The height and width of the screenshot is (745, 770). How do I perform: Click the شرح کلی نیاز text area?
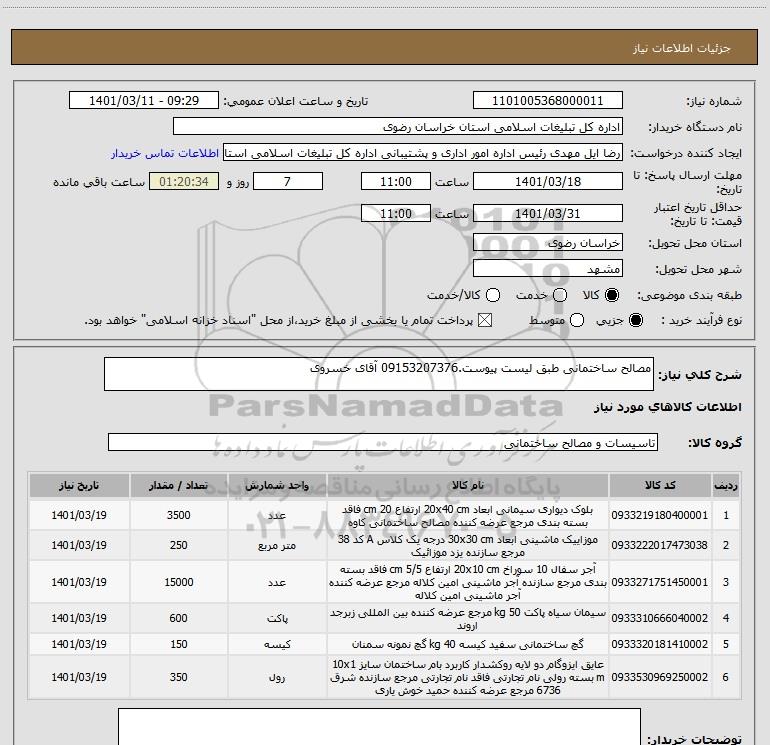click(379, 374)
